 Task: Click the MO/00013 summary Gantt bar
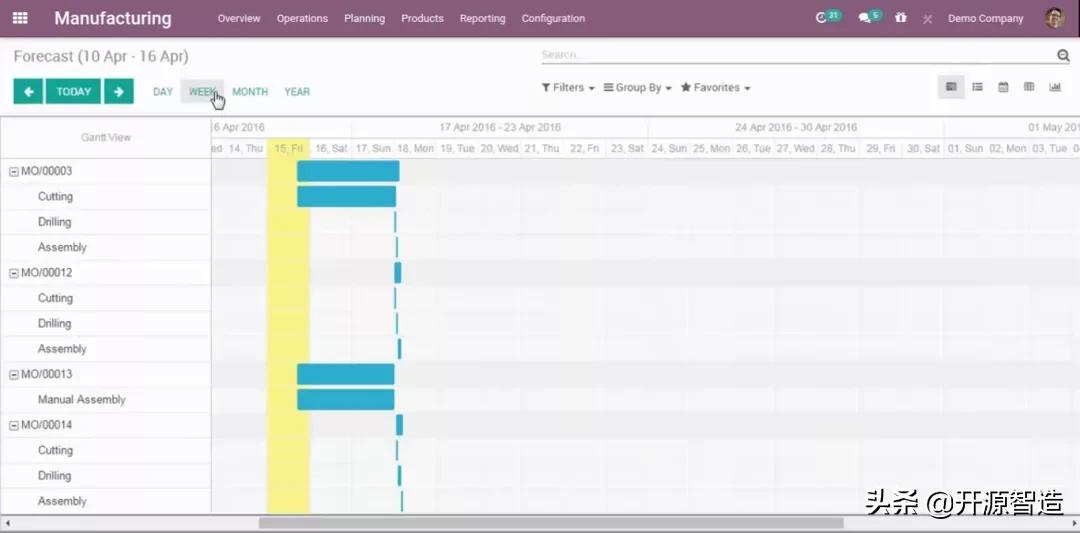(x=346, y=374)
